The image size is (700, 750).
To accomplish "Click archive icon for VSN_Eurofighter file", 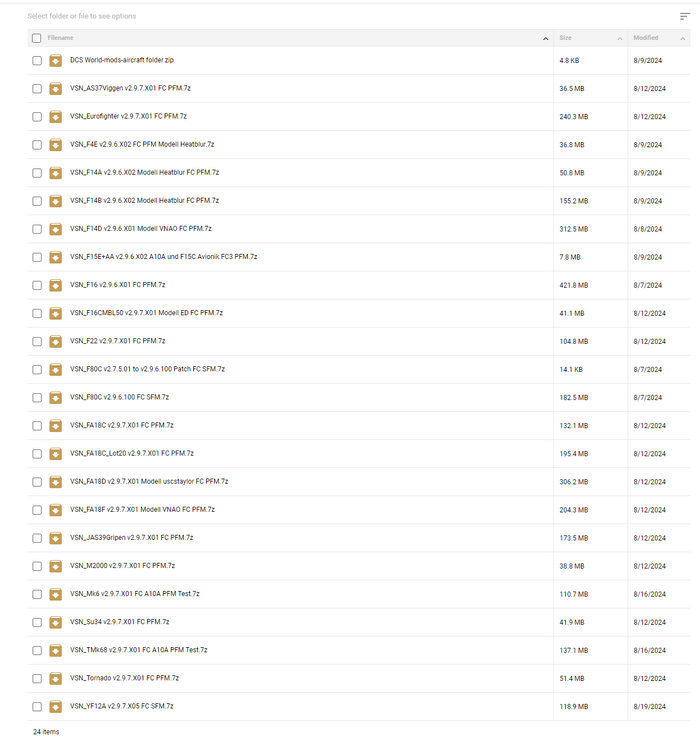I will [x=56, y=117].
